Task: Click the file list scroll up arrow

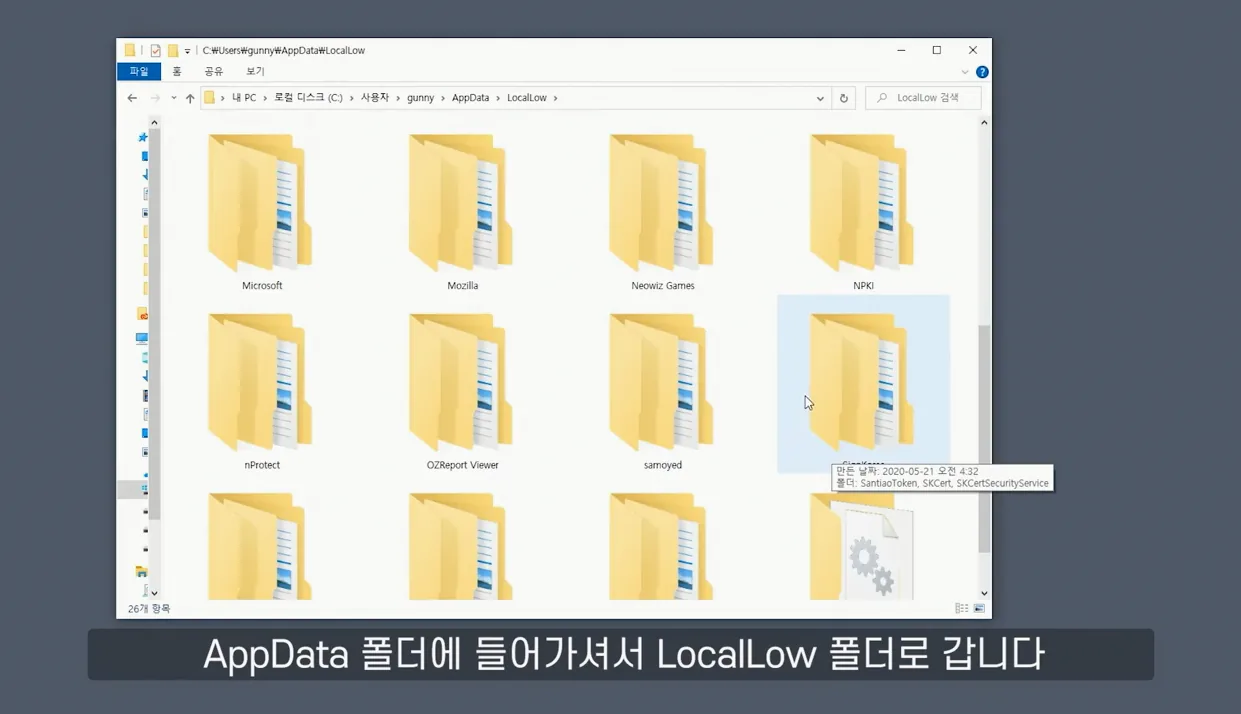Action: pyautogui.click(x=984, y=123)
